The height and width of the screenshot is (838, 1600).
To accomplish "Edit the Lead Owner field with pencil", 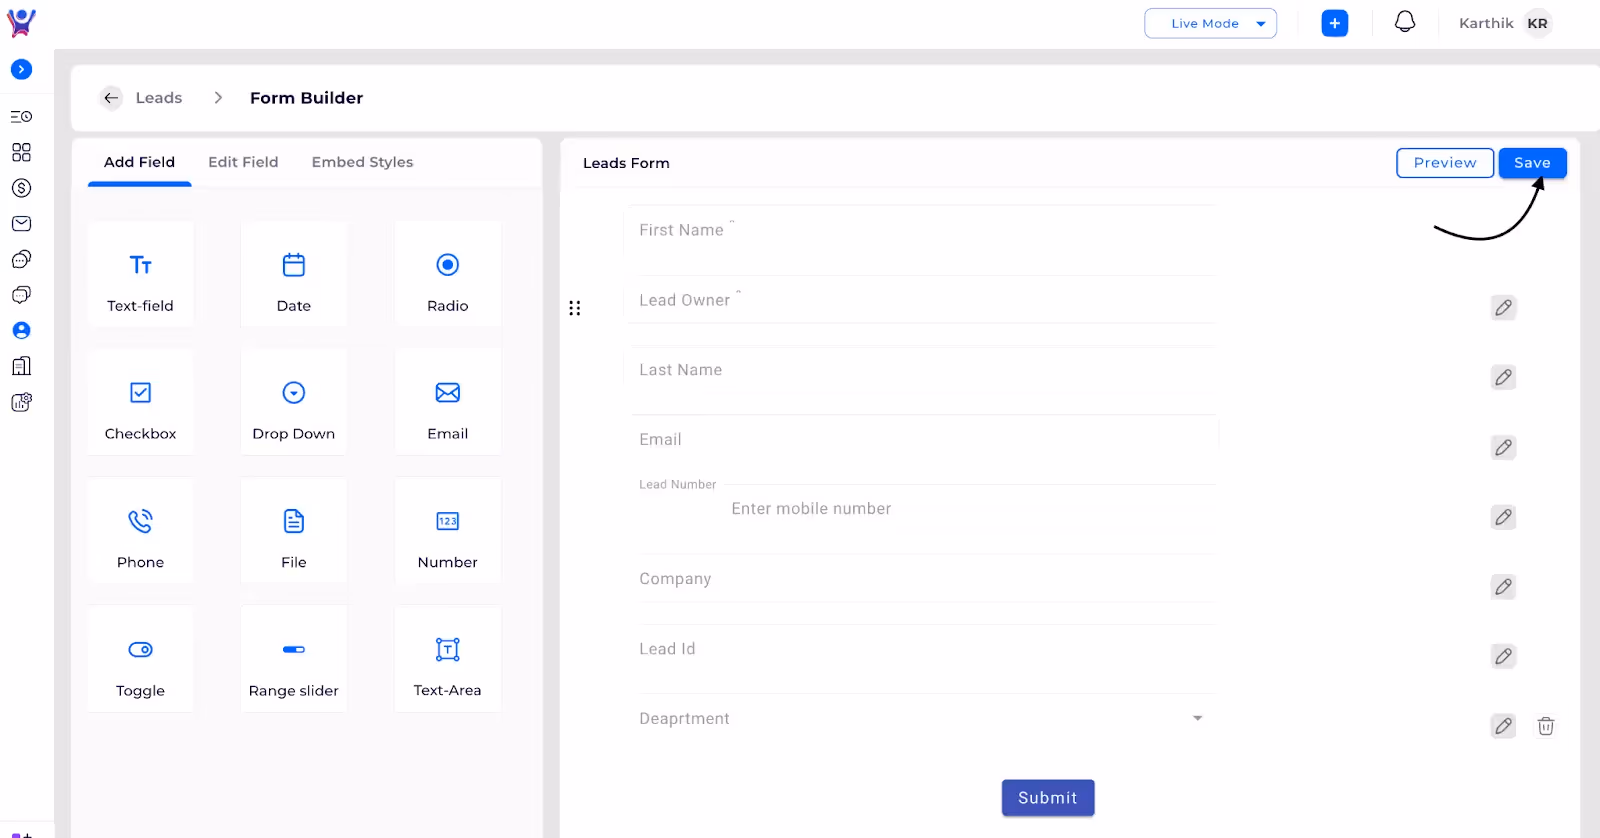I will [1503, 308].
